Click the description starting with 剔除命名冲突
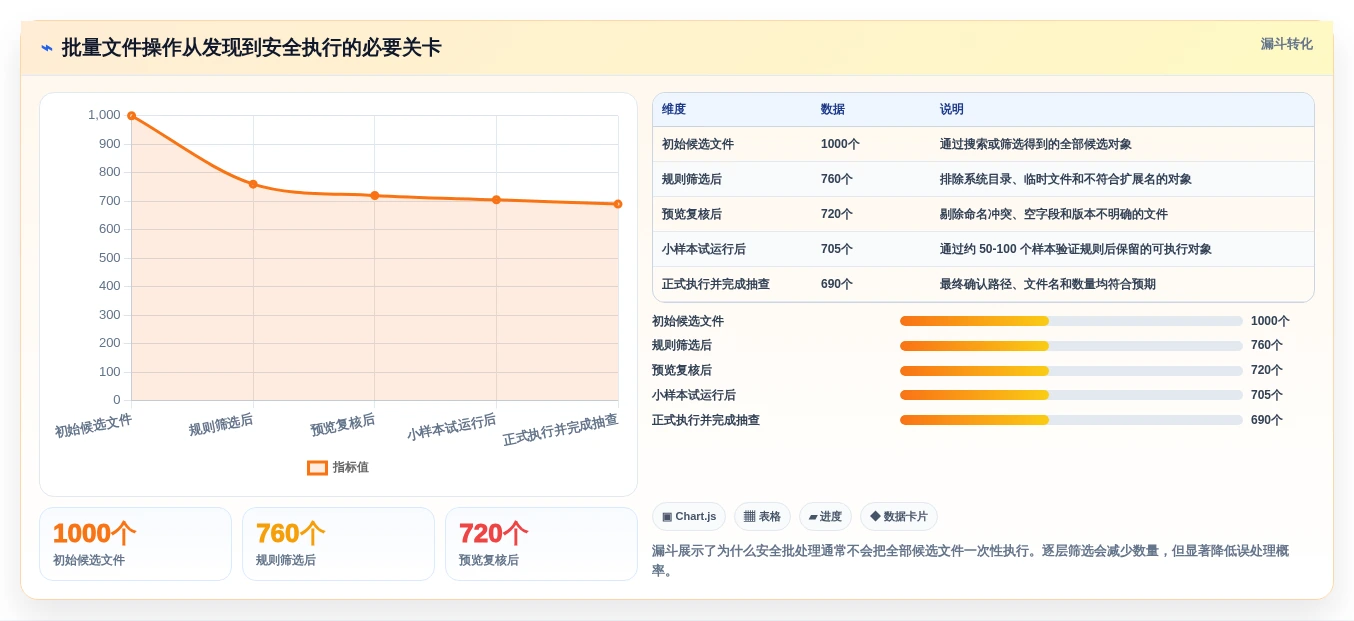This screenshot has width=1354, height=621. (x=1054, y=214)
